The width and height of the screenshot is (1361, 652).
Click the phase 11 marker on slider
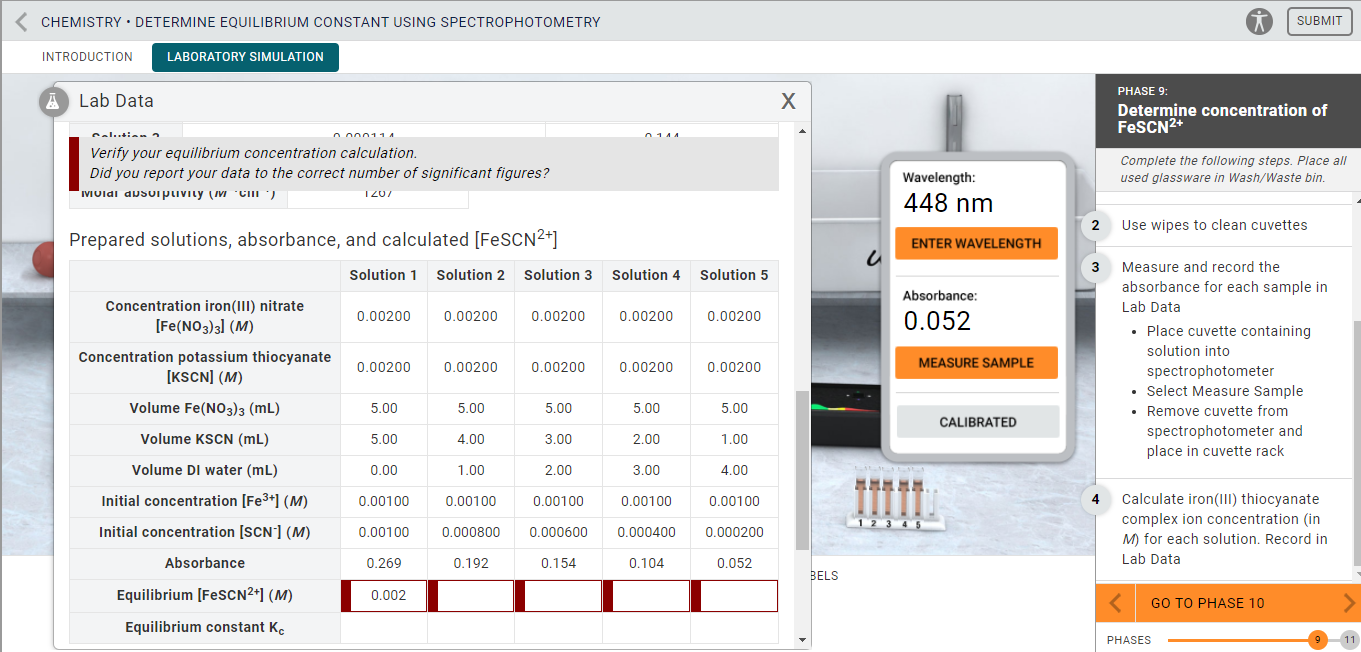1350,640
